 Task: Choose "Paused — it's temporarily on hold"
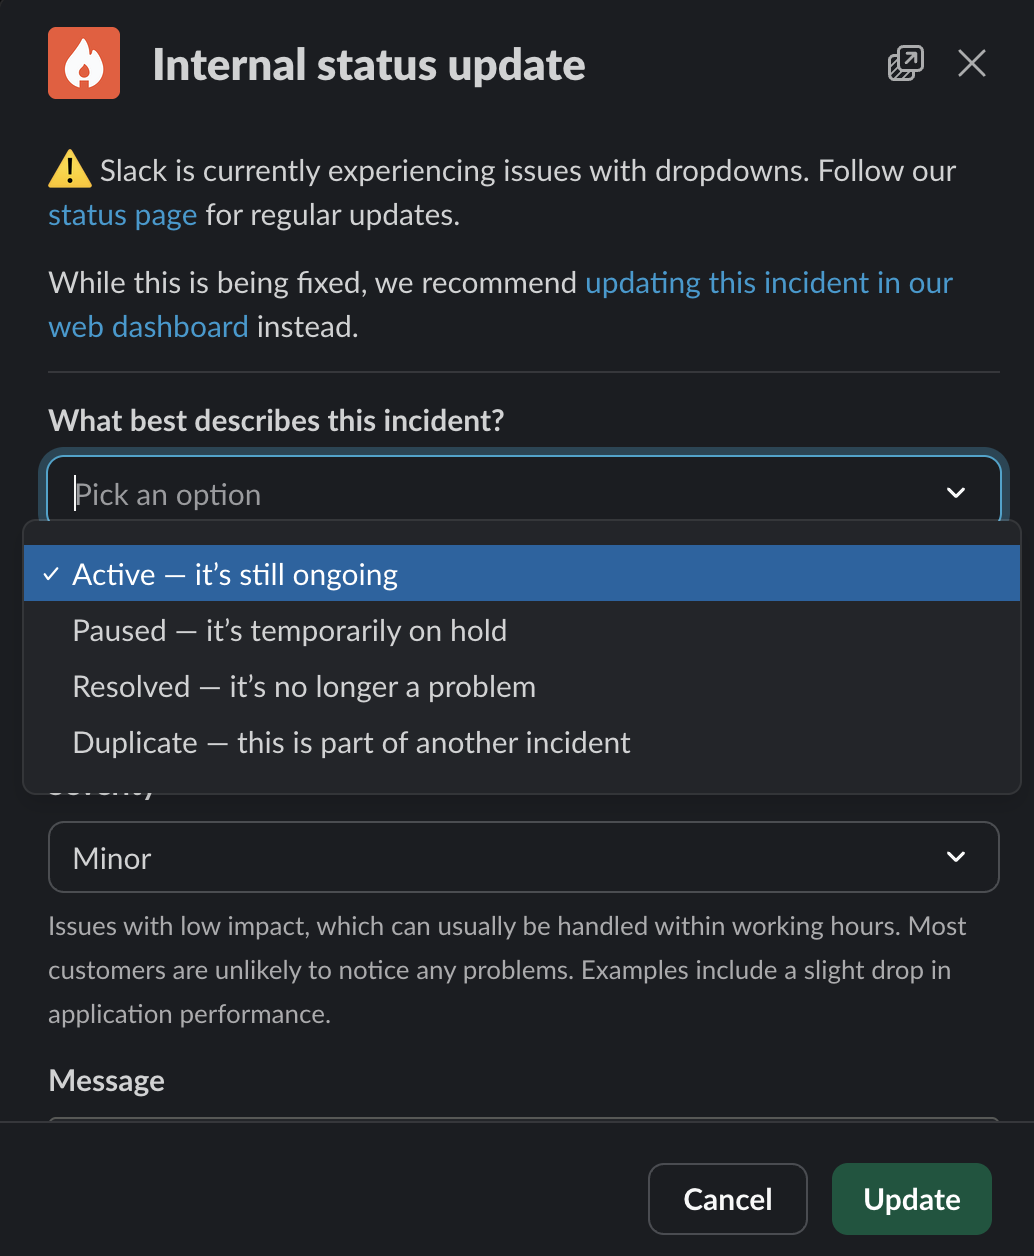(290, 630)
